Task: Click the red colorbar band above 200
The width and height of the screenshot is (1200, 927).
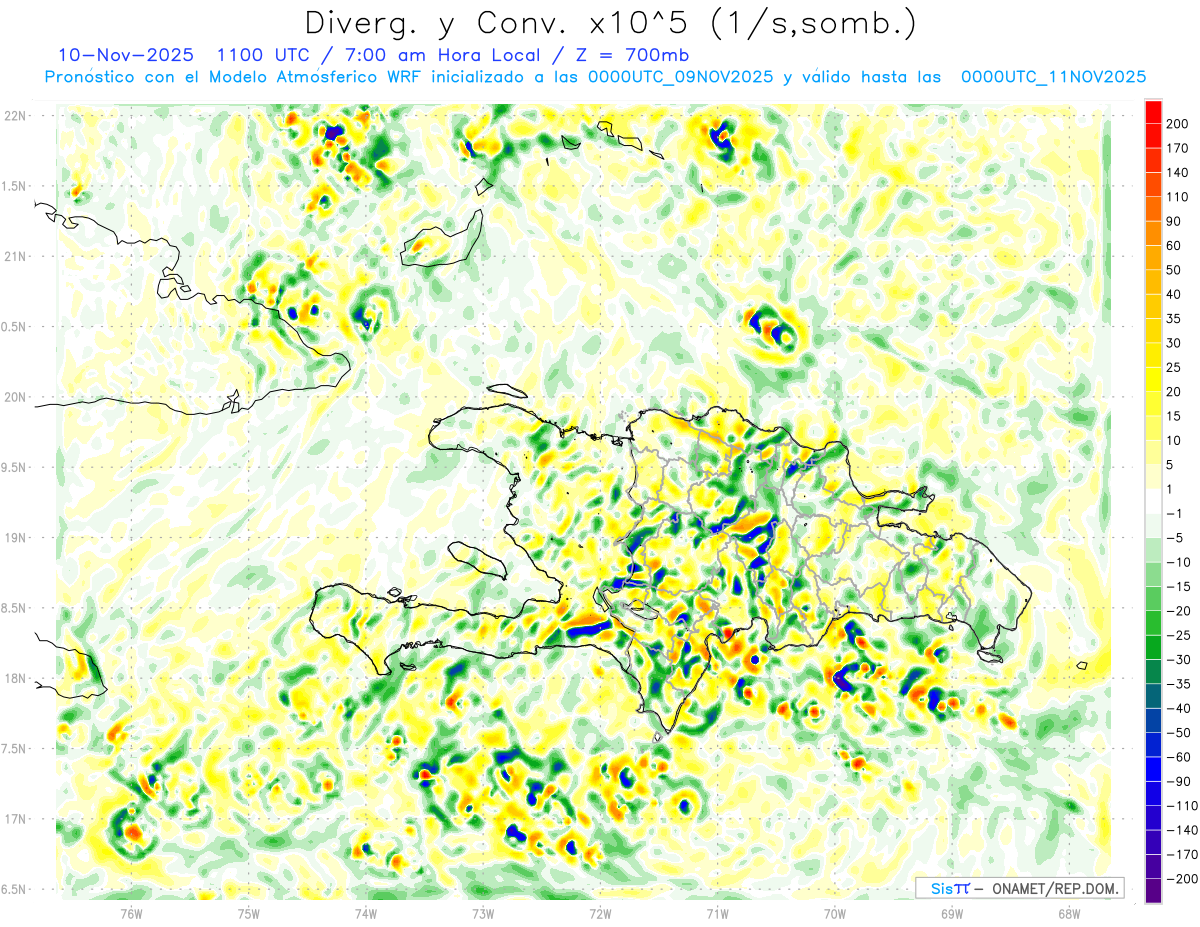Action: coord(1153,112)
